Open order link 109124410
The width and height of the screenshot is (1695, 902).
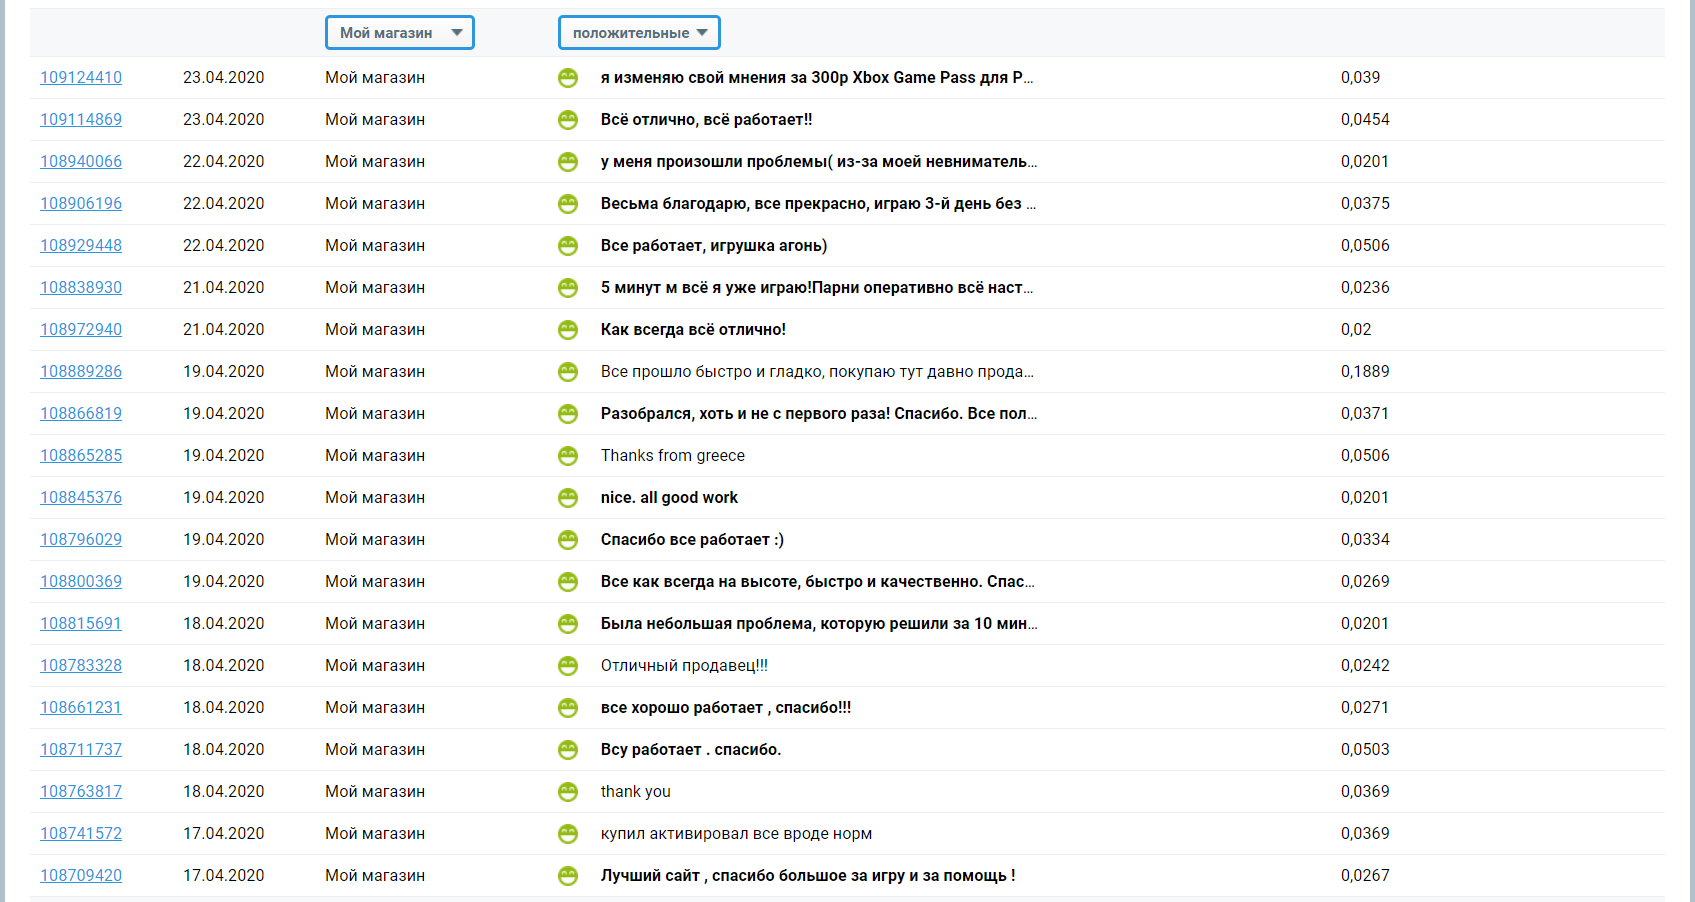click(x=81, y=78)
